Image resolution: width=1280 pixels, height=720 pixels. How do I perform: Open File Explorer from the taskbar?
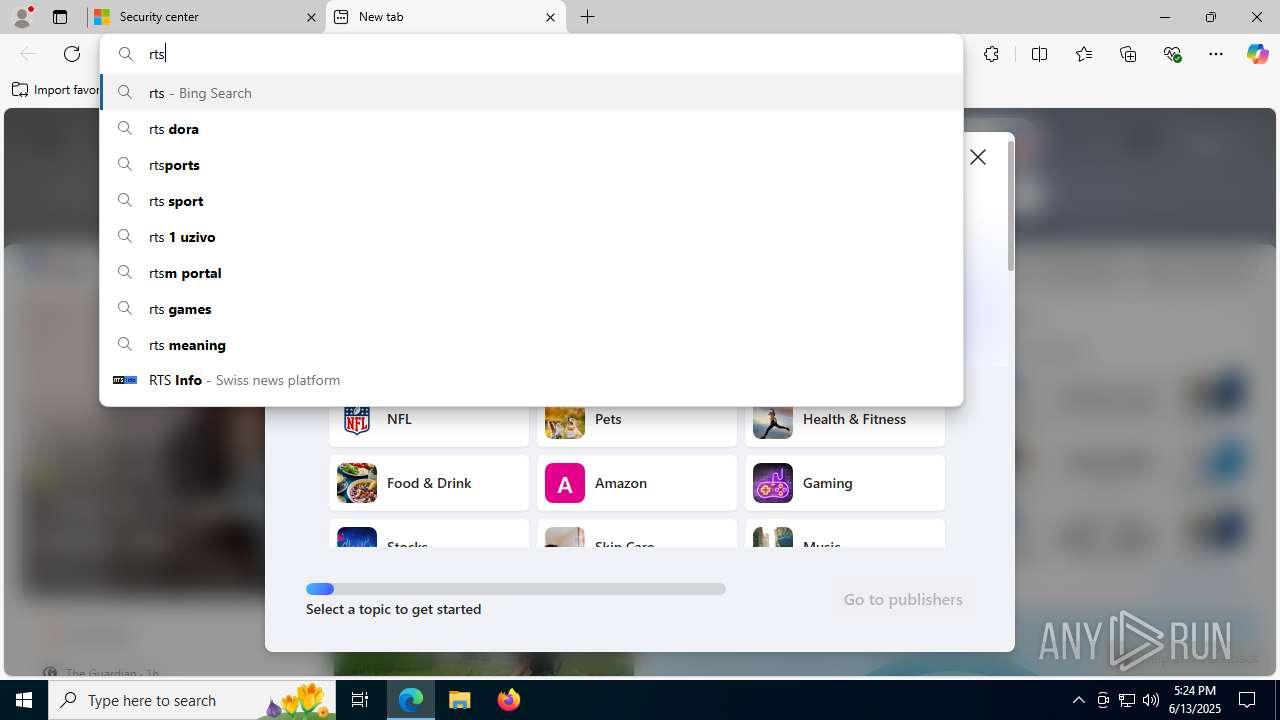coord(460,700)
